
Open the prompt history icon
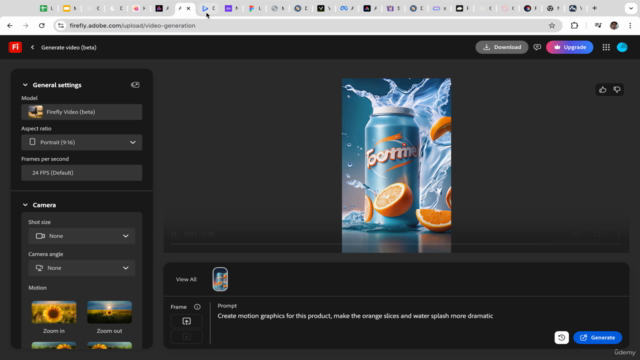[562, 338]
